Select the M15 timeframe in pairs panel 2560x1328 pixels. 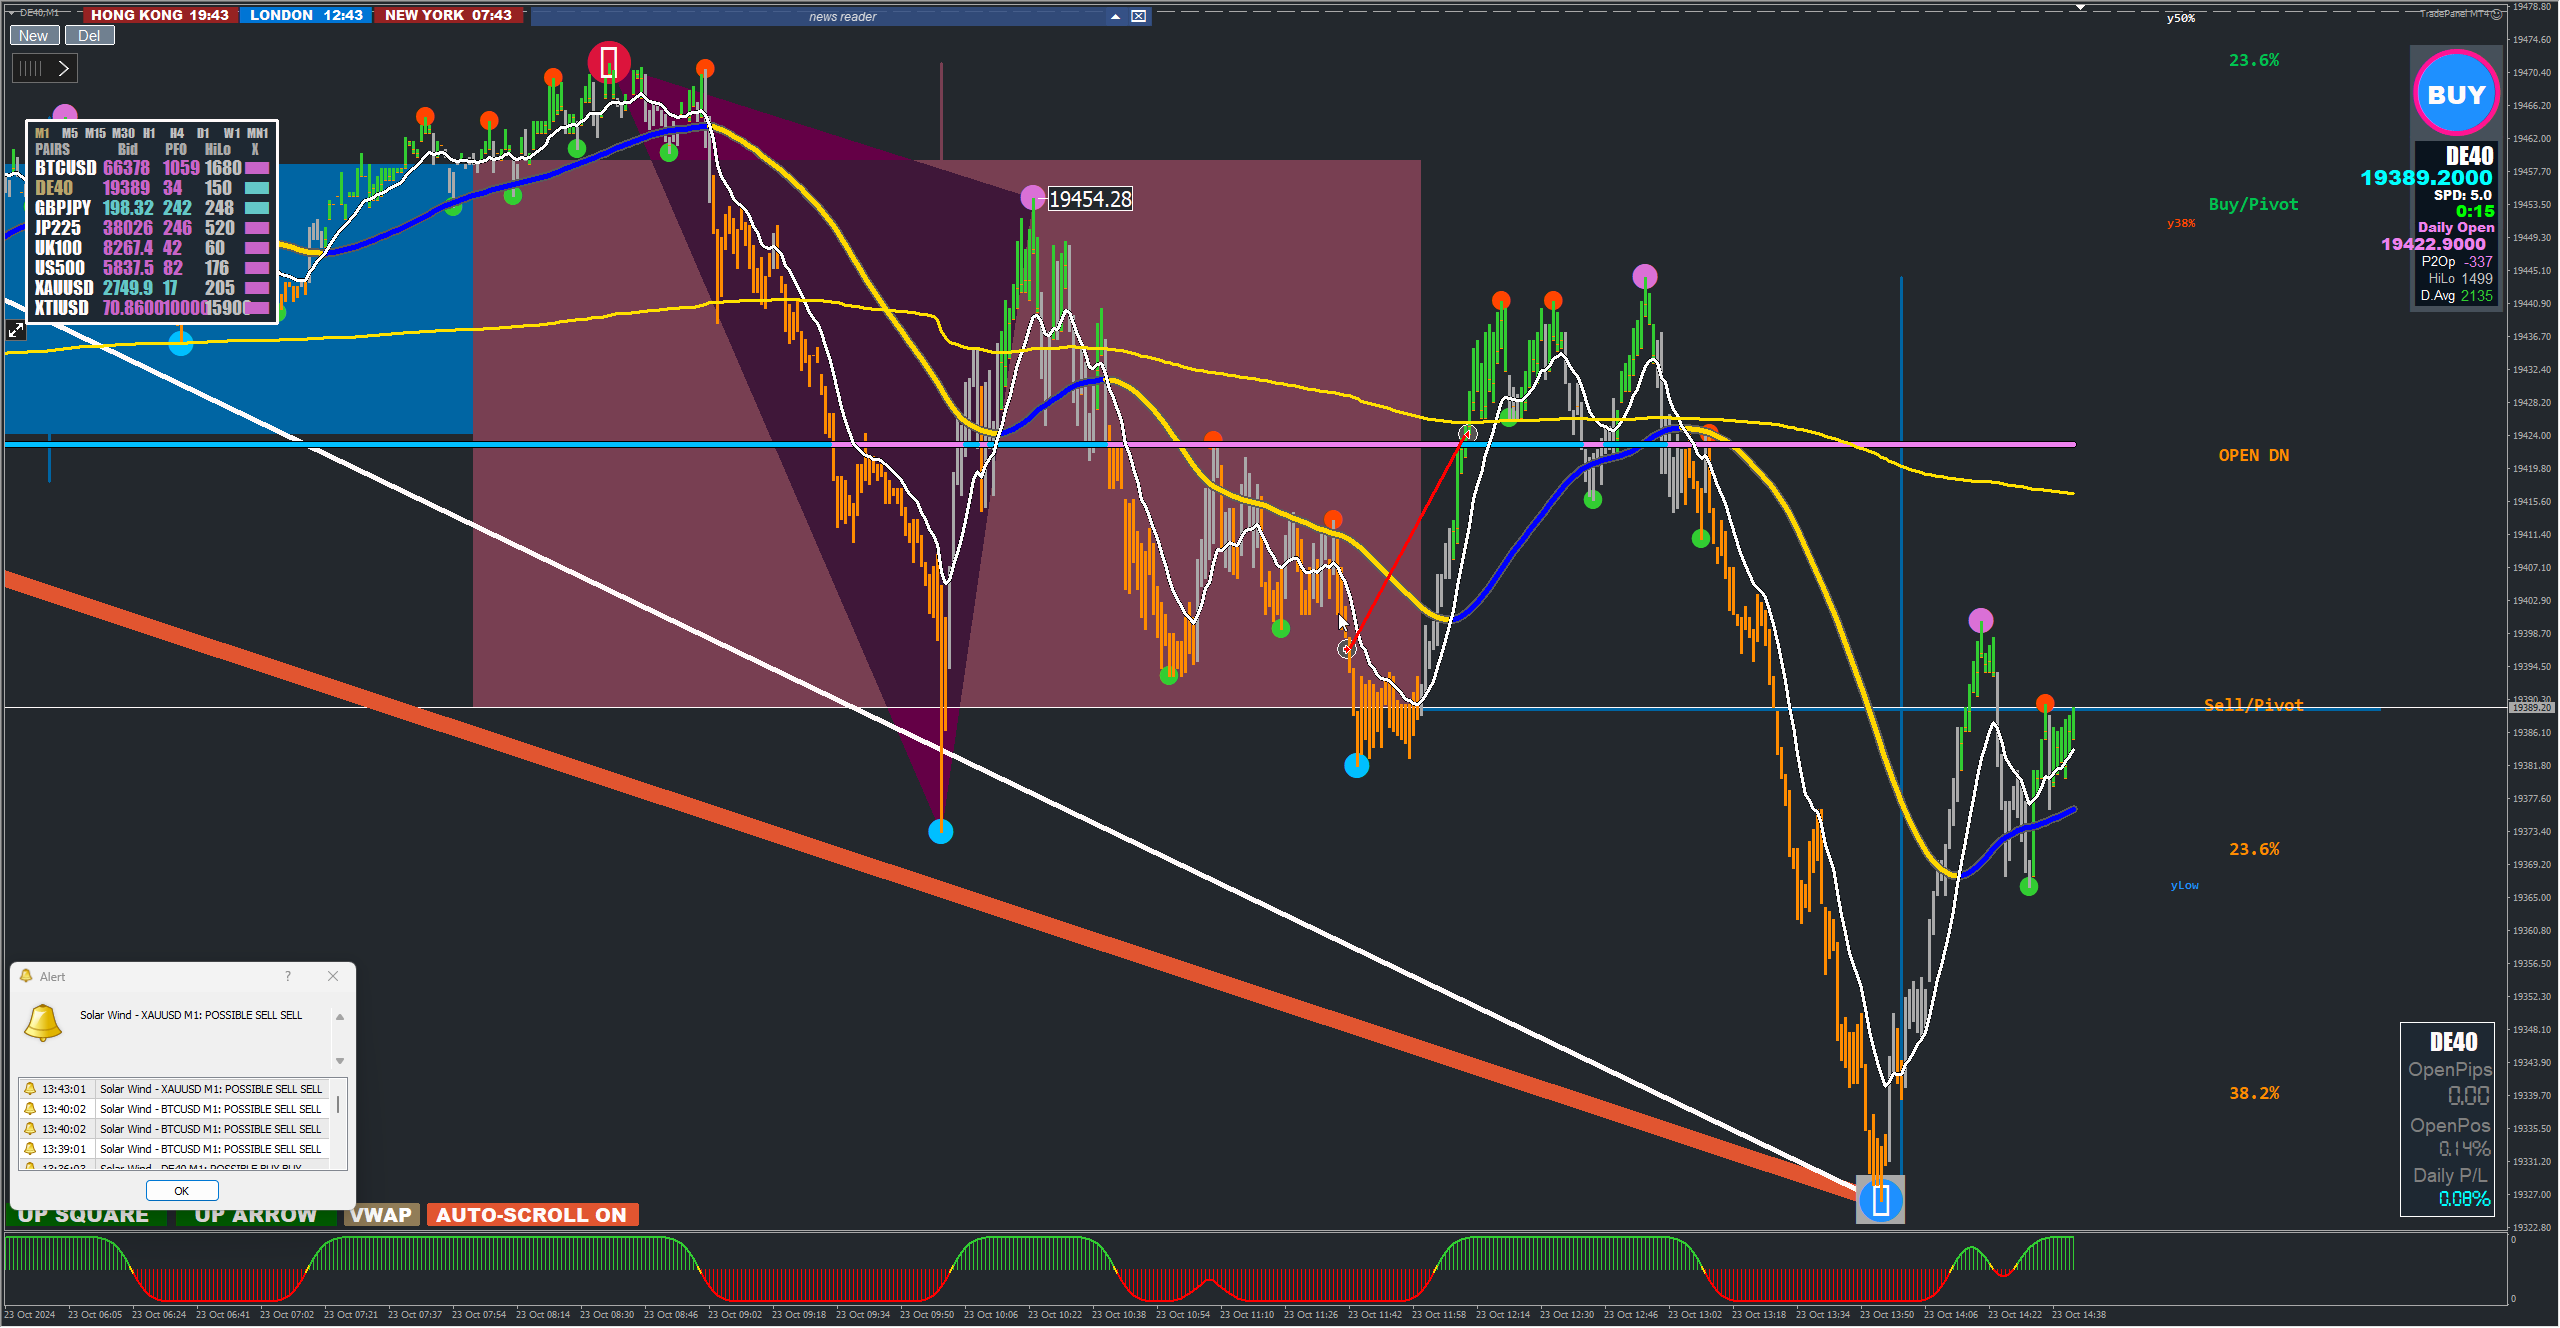pos(95,133)
